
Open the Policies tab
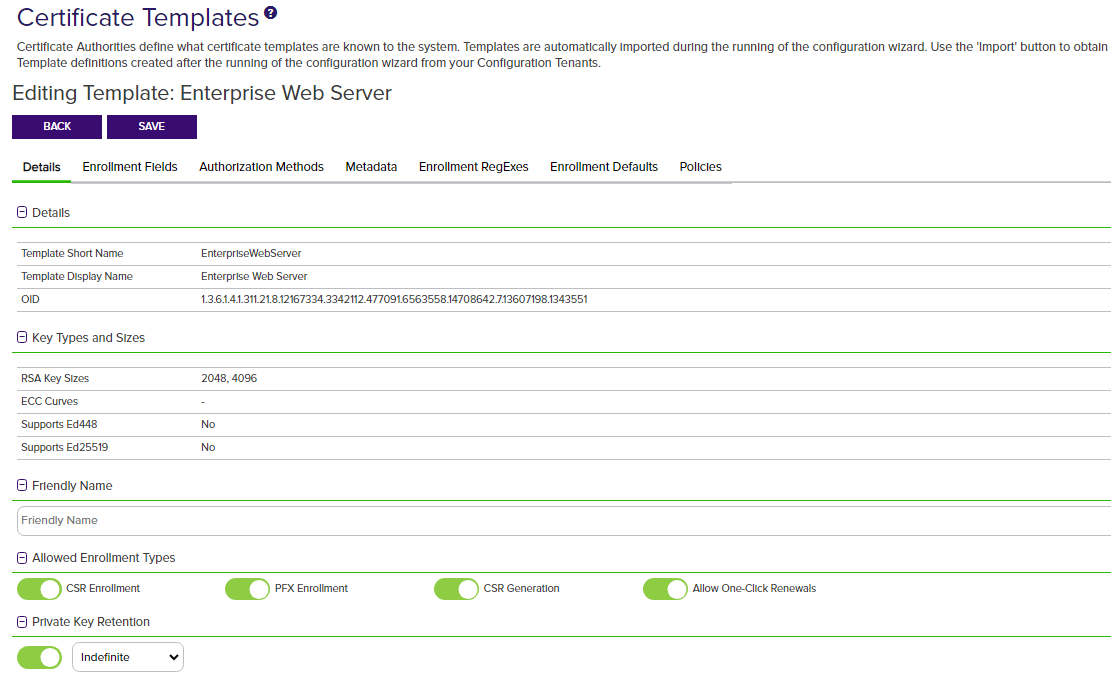(x=700, y=167)
